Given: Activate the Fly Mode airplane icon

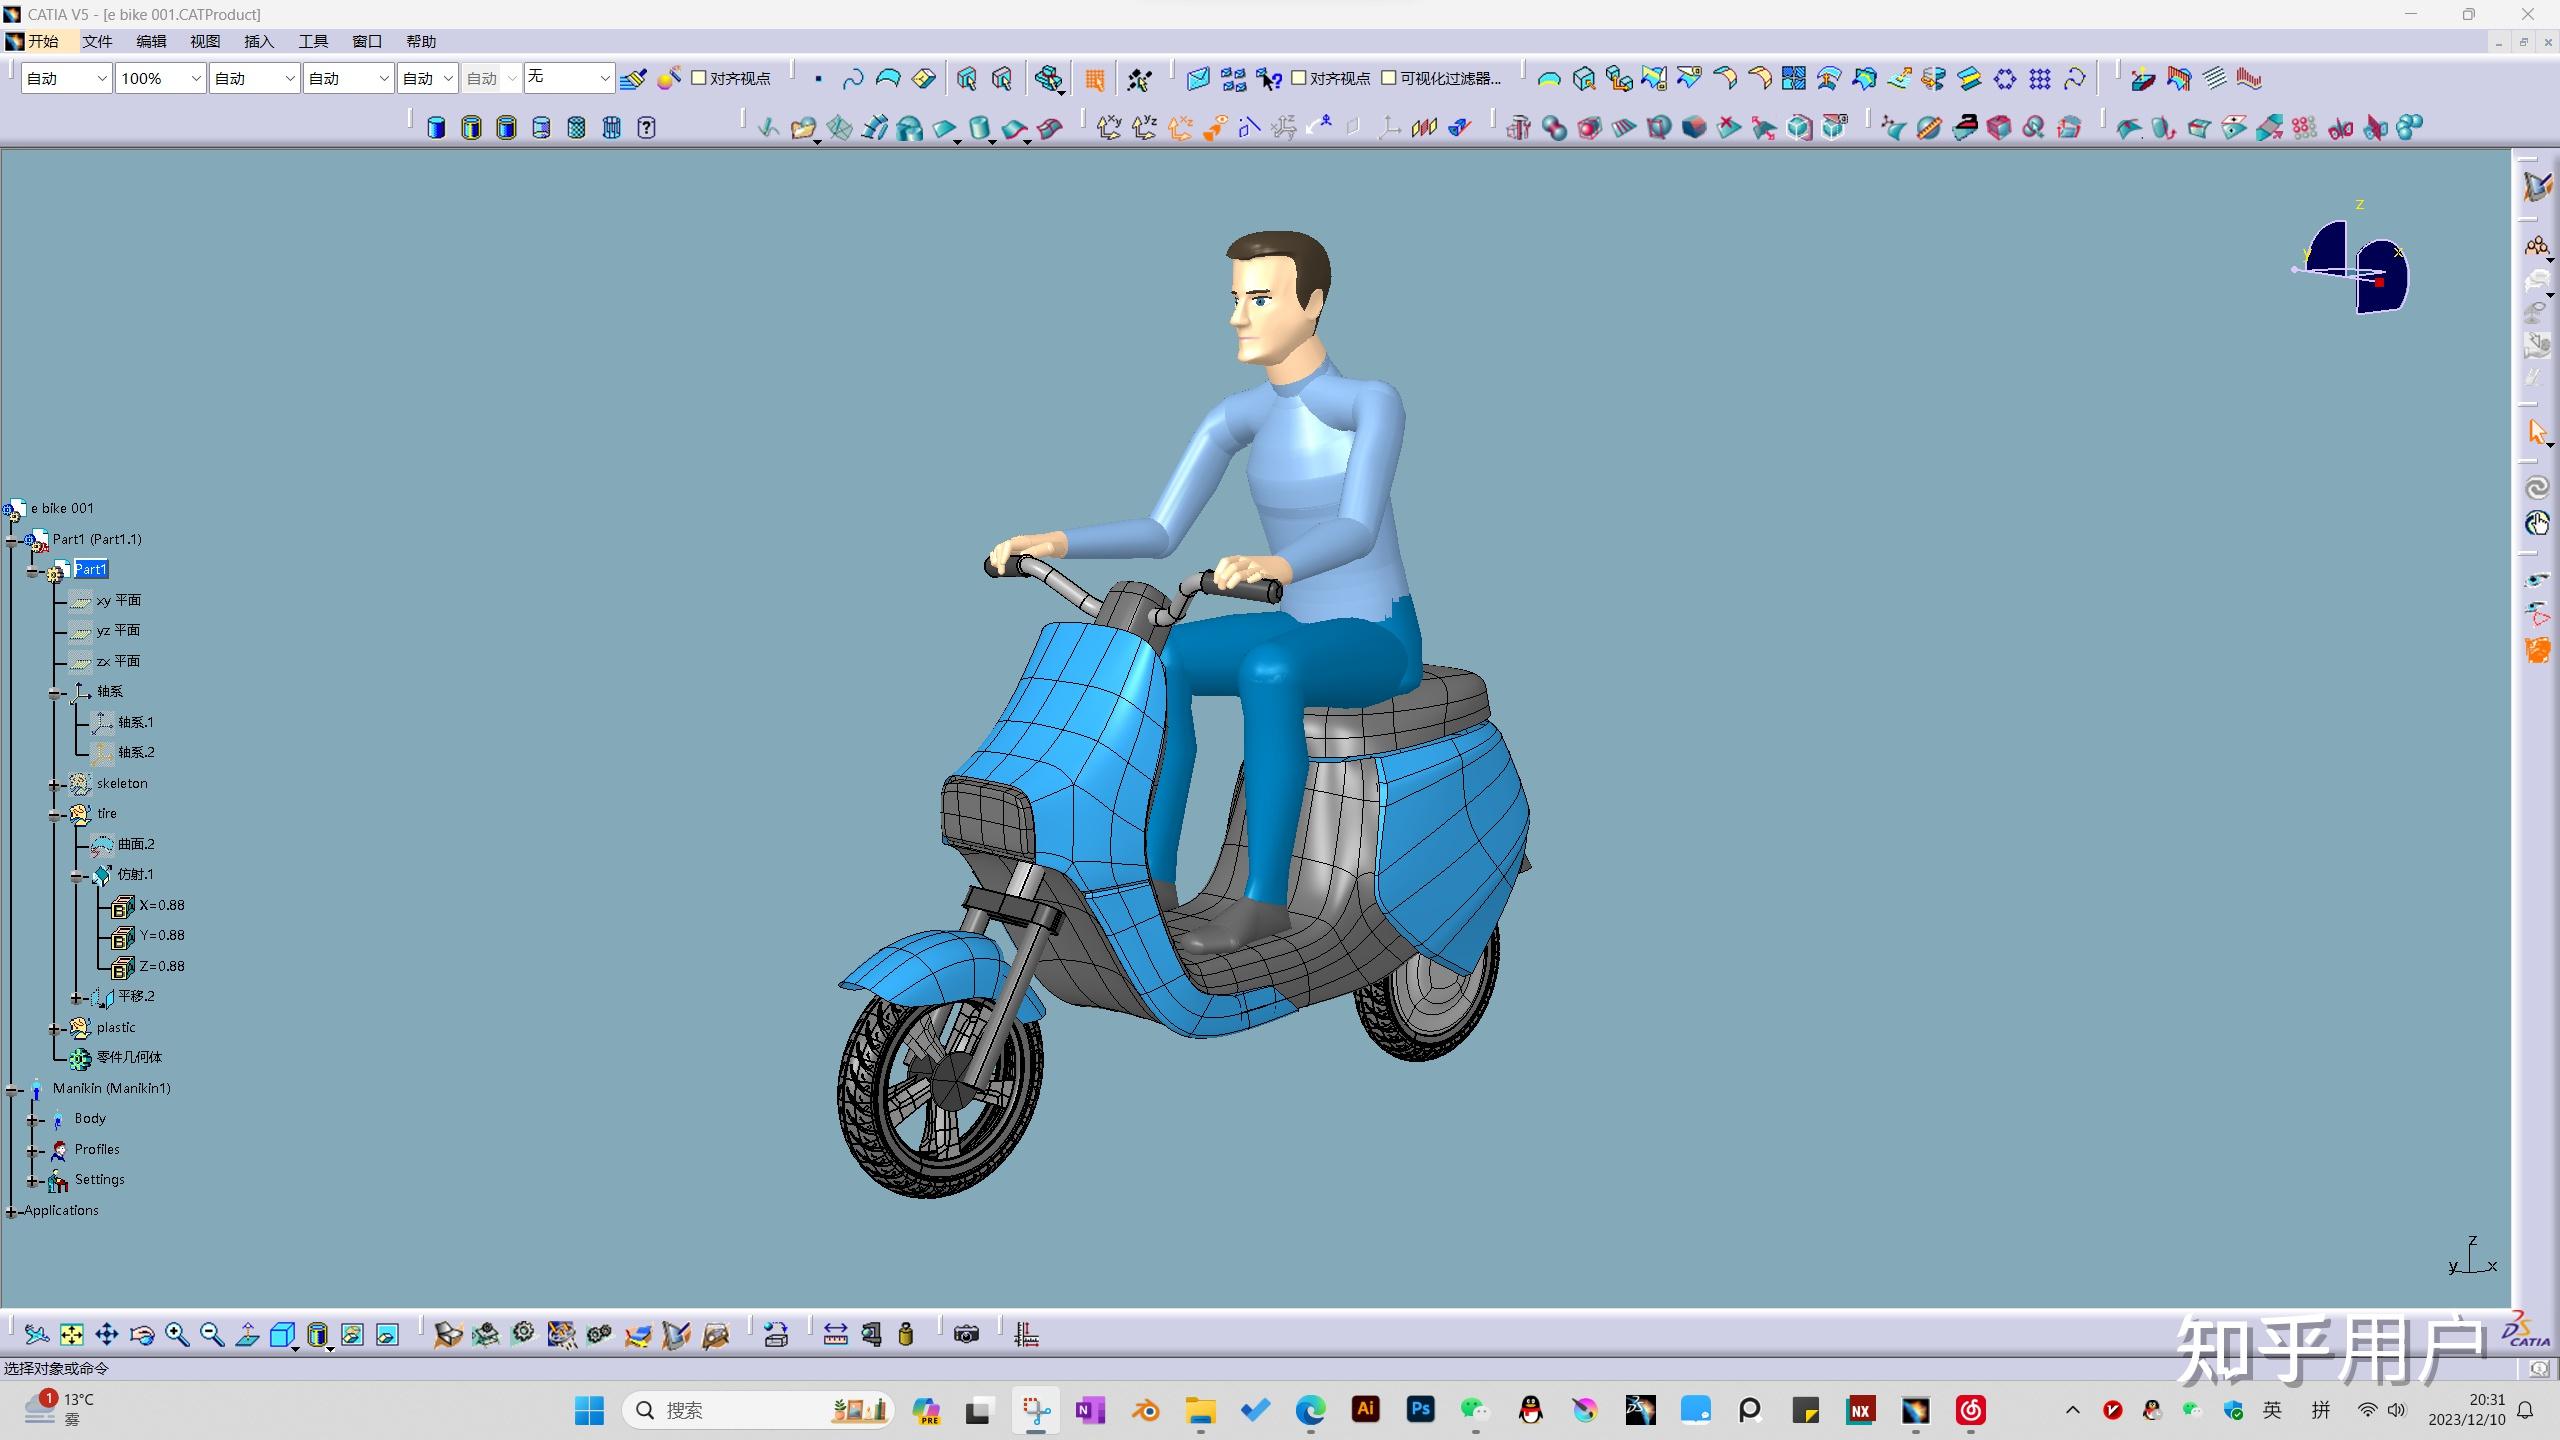Looking at the screenshot, I should coord(36,1334).
